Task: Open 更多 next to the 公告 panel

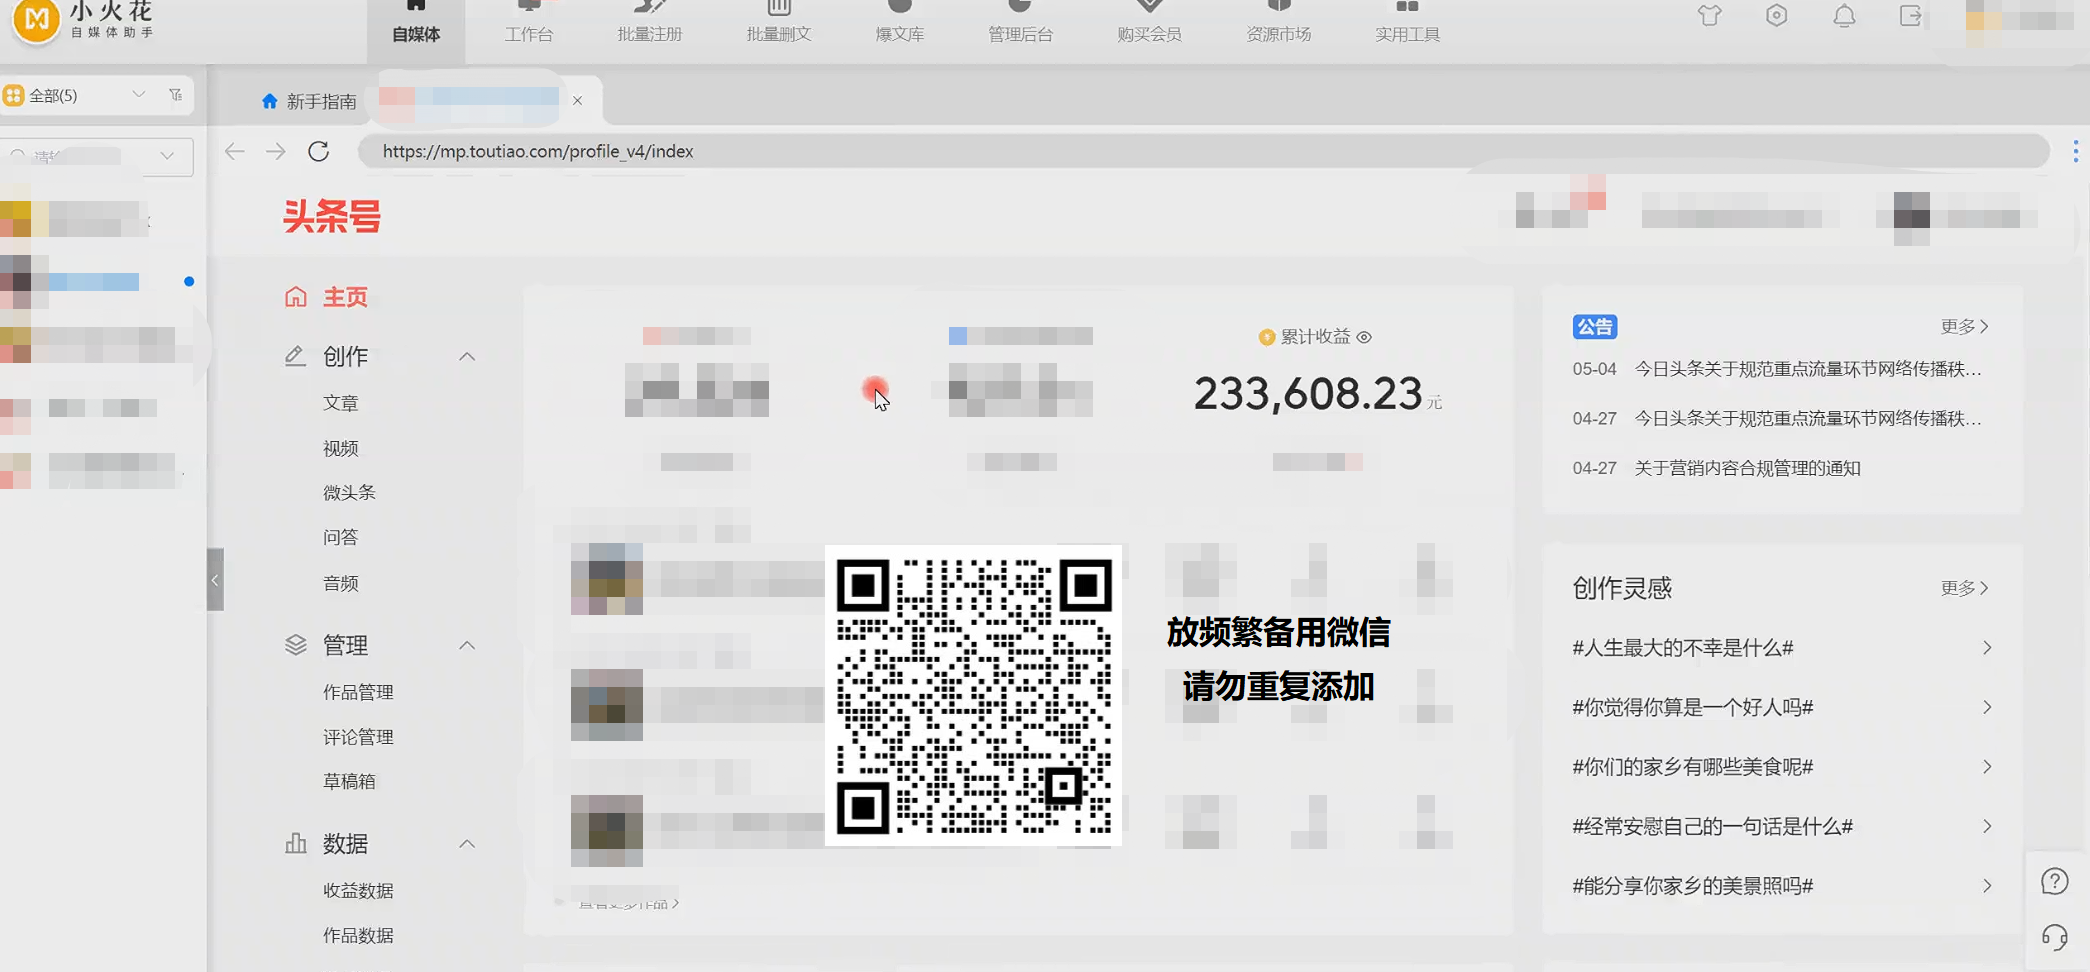Action: [1962, 326]
